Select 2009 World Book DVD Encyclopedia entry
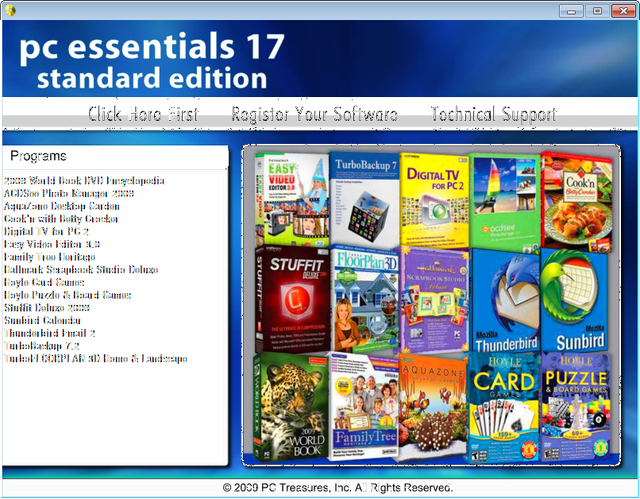The image size is (640, 499). click(84, 180)
